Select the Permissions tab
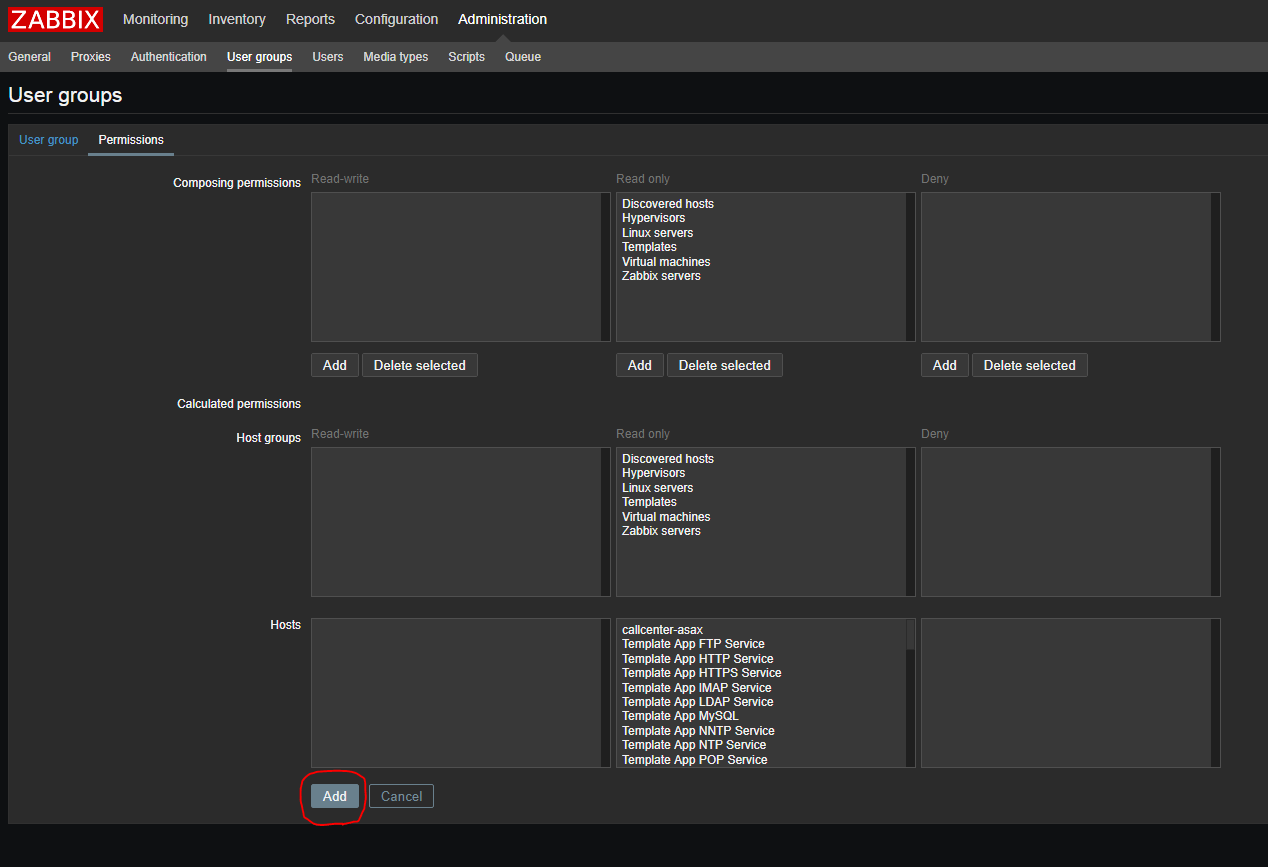 (131, 140)
